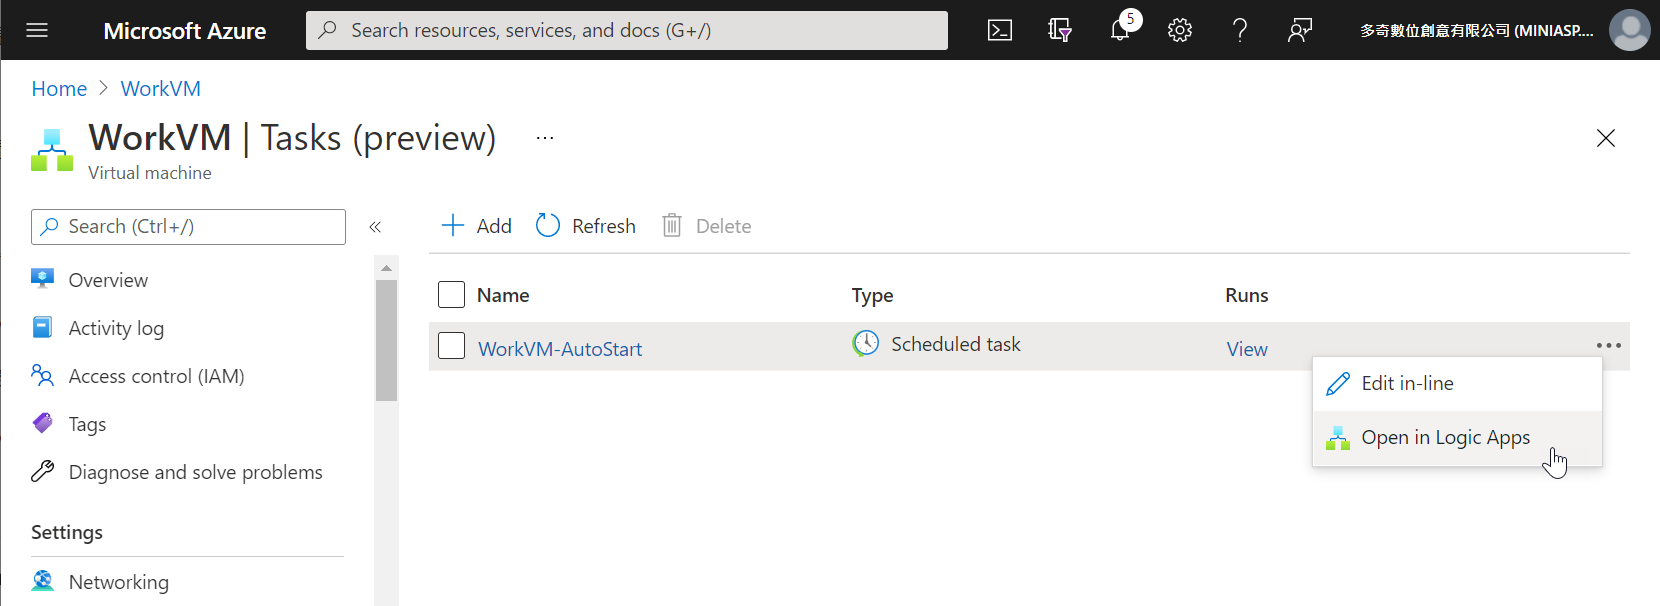1660x606 pixels.
Task: Click the left menu scroll-up arrow
Action: click(386, 268)
